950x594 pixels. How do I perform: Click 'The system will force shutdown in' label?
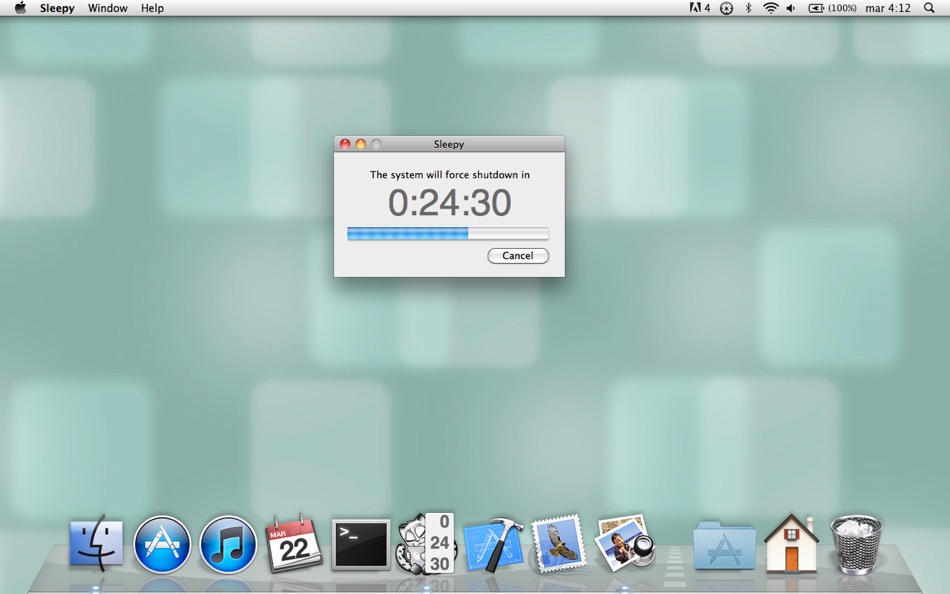450,175
